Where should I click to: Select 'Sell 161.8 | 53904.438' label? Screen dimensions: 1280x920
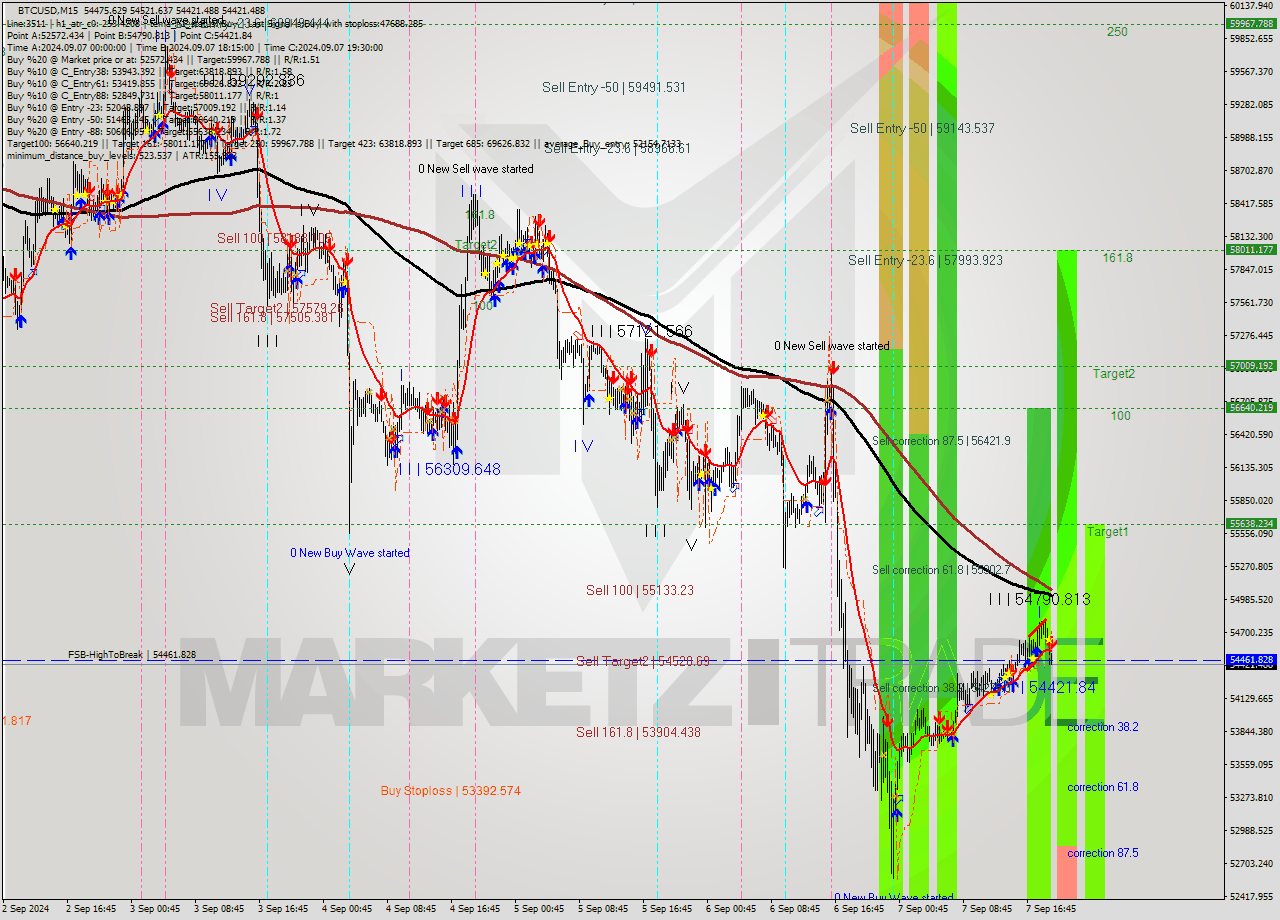(x=638, y=732)
